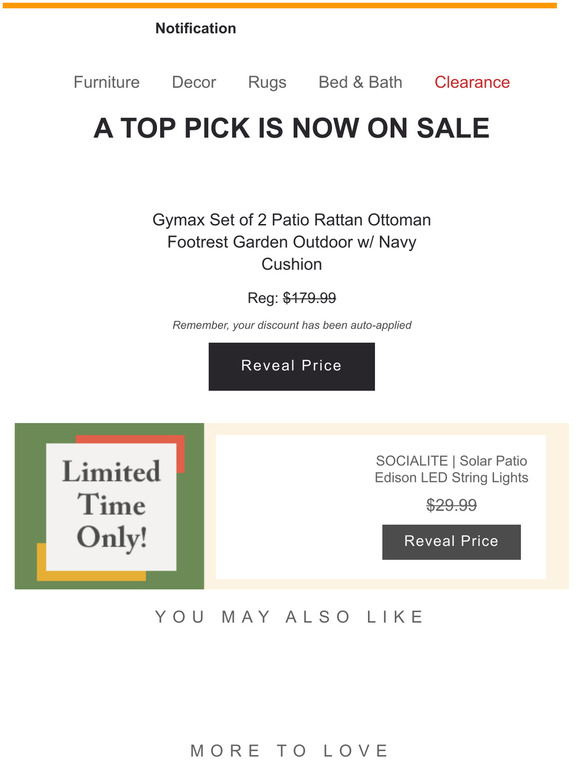Click the blank product image beside SOCIALITE lights

coord(291,506)
